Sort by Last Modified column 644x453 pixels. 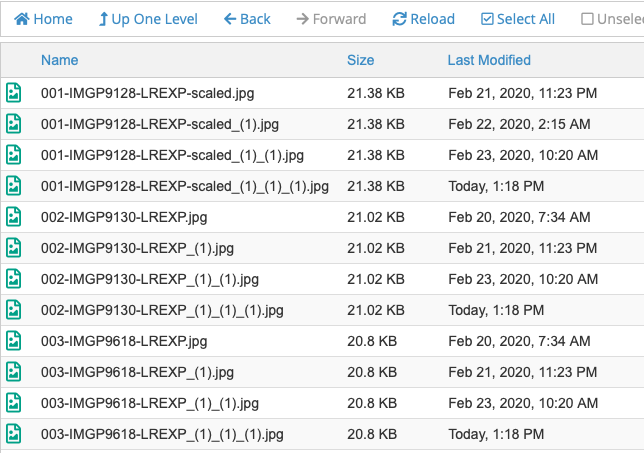489,61
